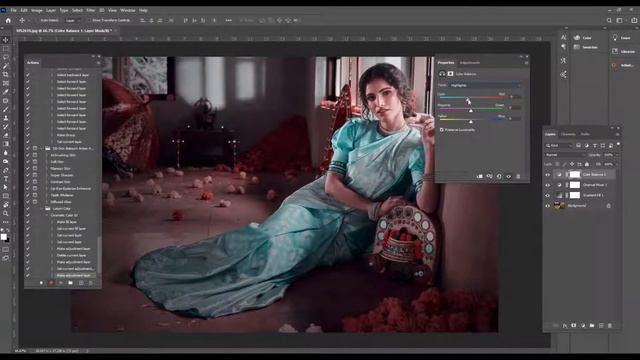Open the Auto-Select Layer dropdown
The height and width of the screenshot is (360, 640).
[x=73, y=20]
